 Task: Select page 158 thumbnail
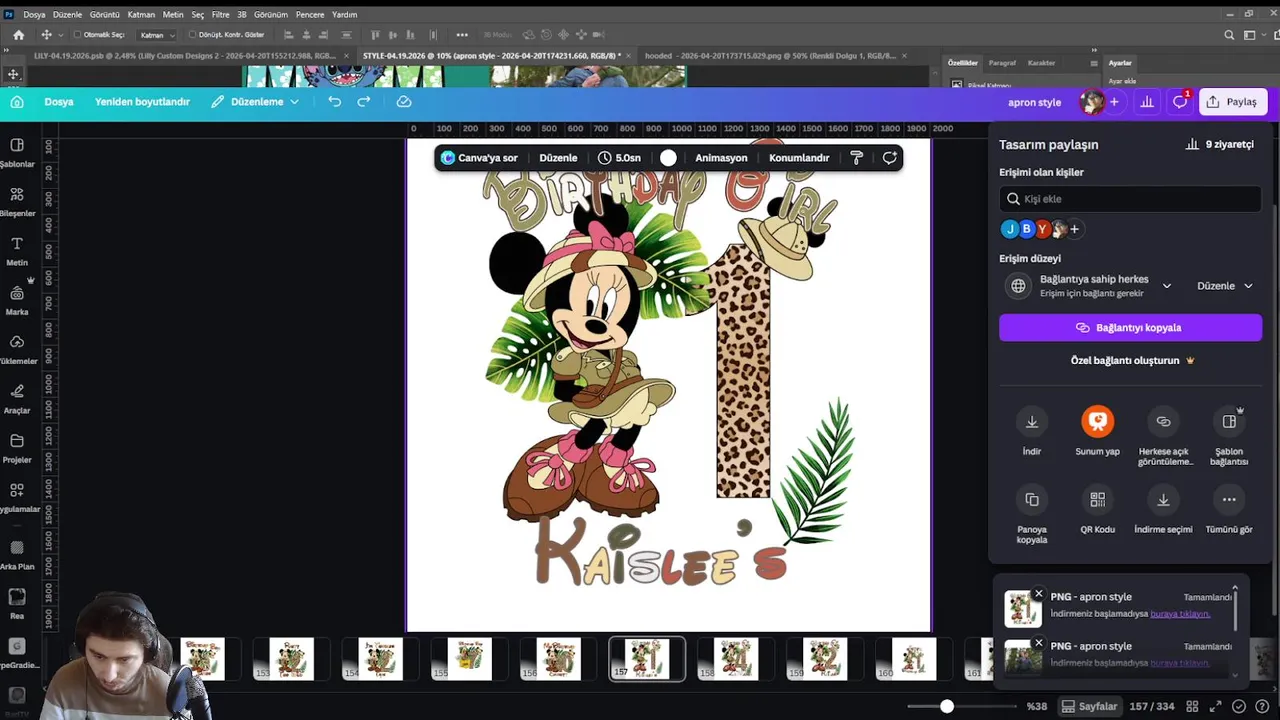[x=734, y=660]
